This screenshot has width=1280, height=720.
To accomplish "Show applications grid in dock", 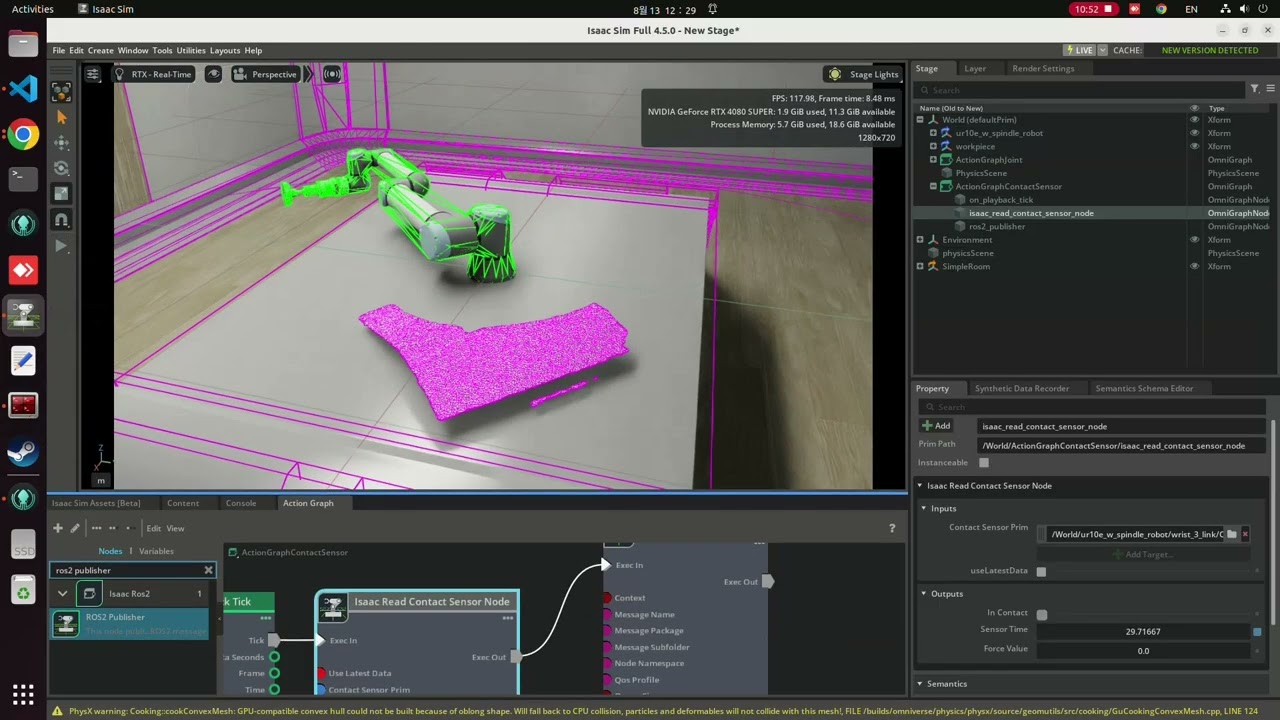I will point(23,693).
